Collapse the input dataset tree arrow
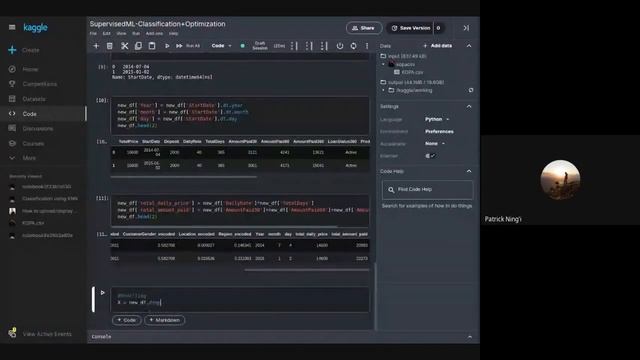 [x=383, y=64]
